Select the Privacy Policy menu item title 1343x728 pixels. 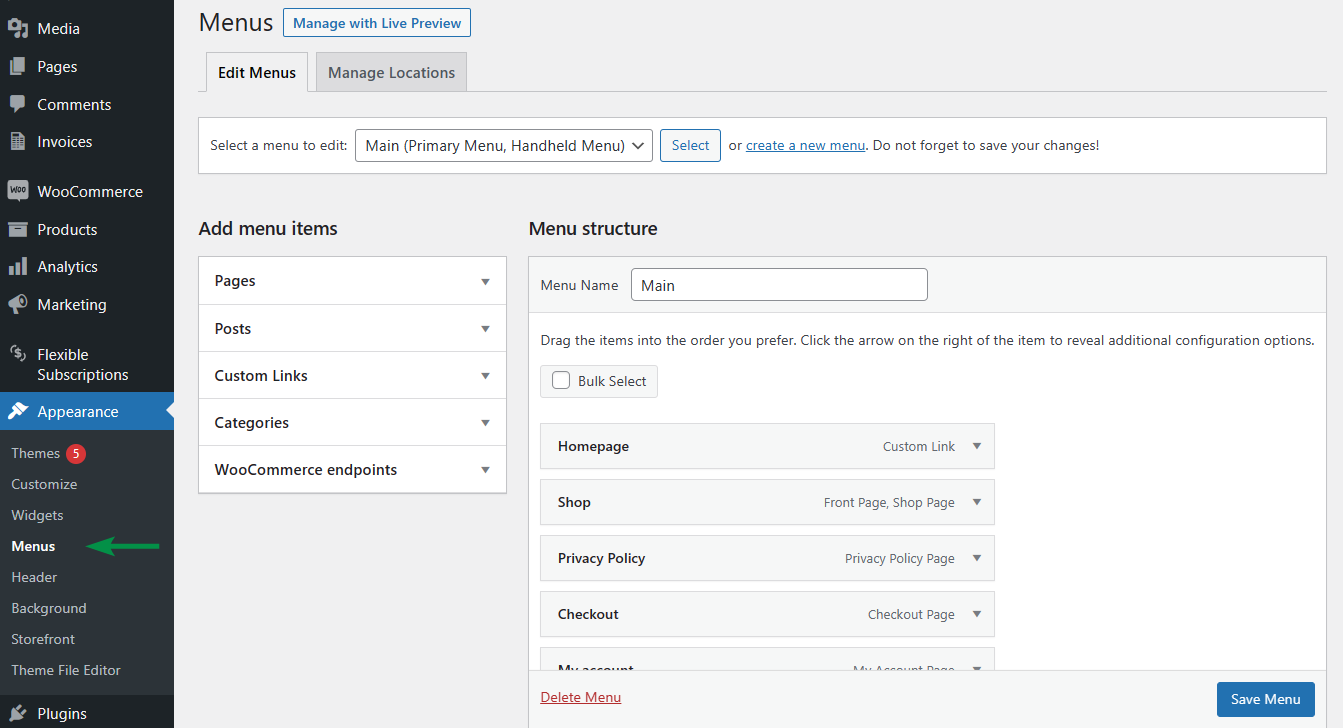601,558
